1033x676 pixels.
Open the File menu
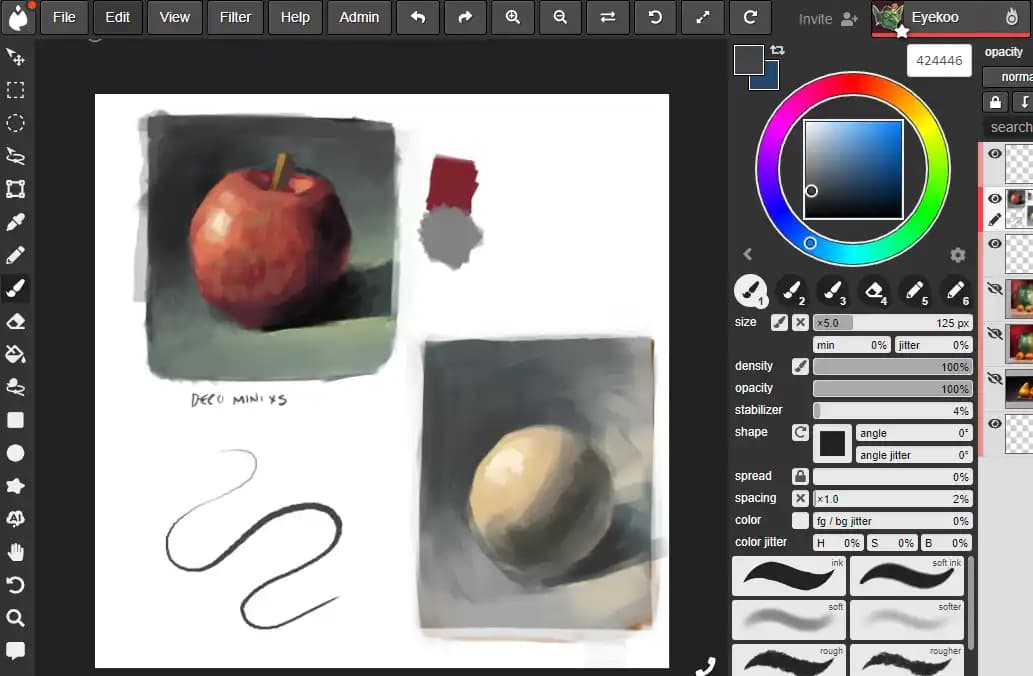click(64, 17)
